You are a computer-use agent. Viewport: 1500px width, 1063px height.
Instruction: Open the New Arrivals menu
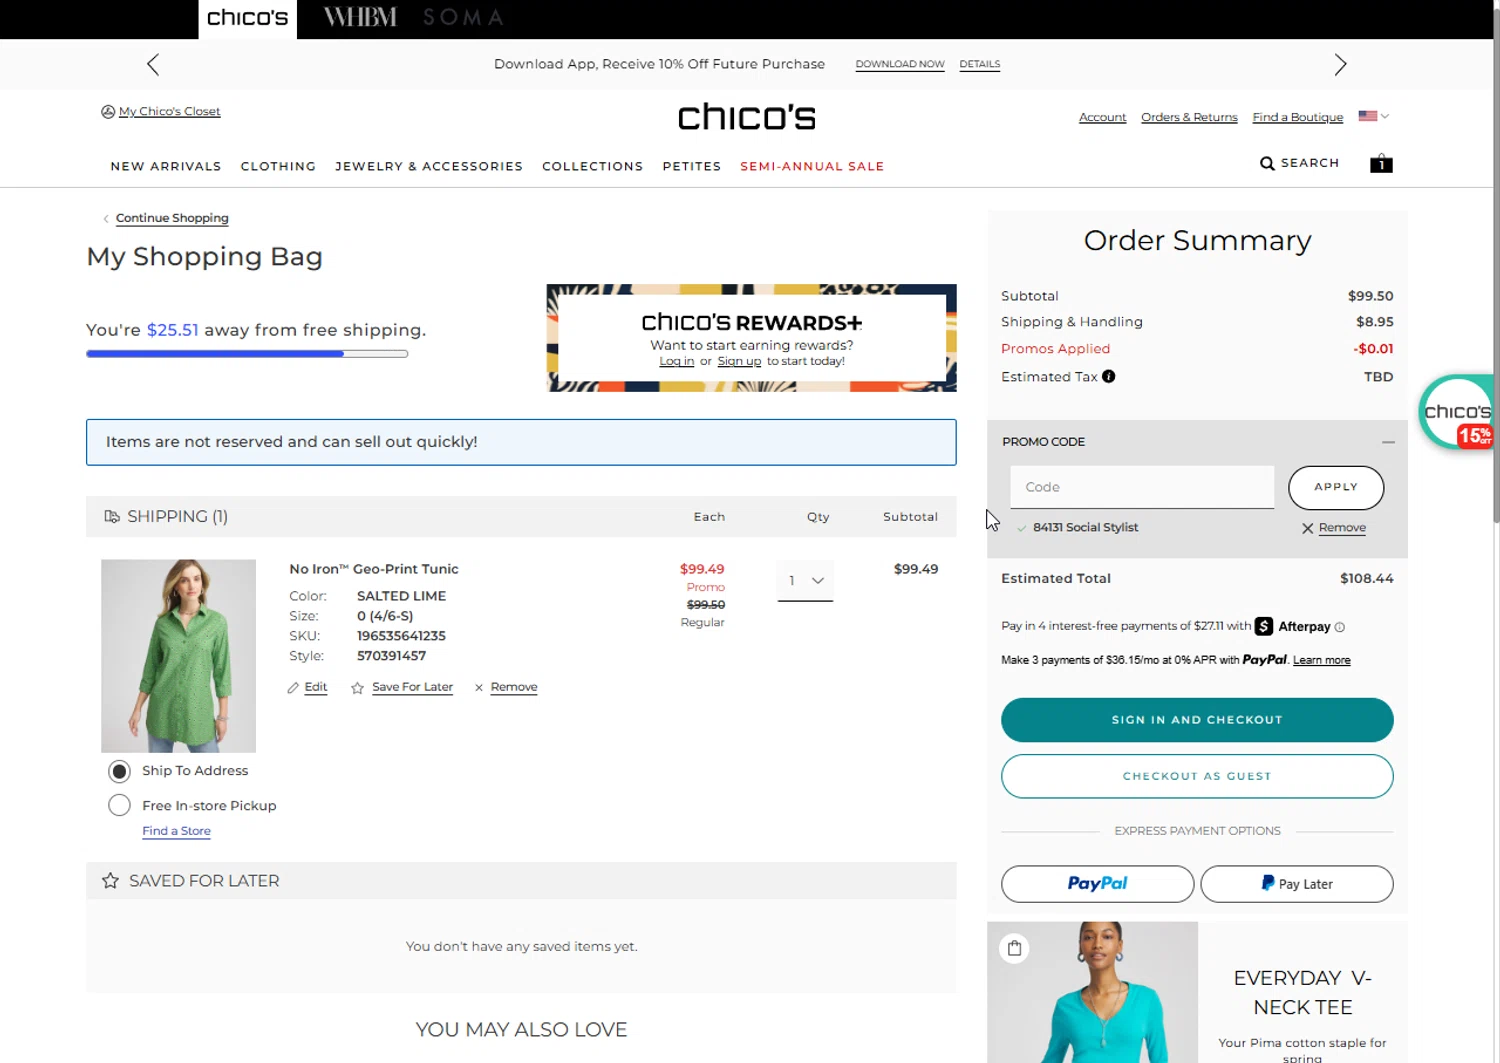pyautogui.click(x=166, y=166)
